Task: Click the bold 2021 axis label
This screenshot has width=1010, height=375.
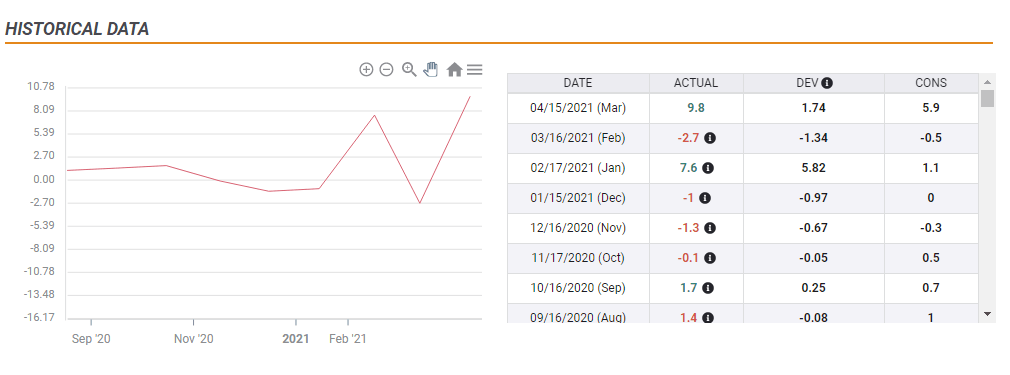Action: (x=296, y=339)
